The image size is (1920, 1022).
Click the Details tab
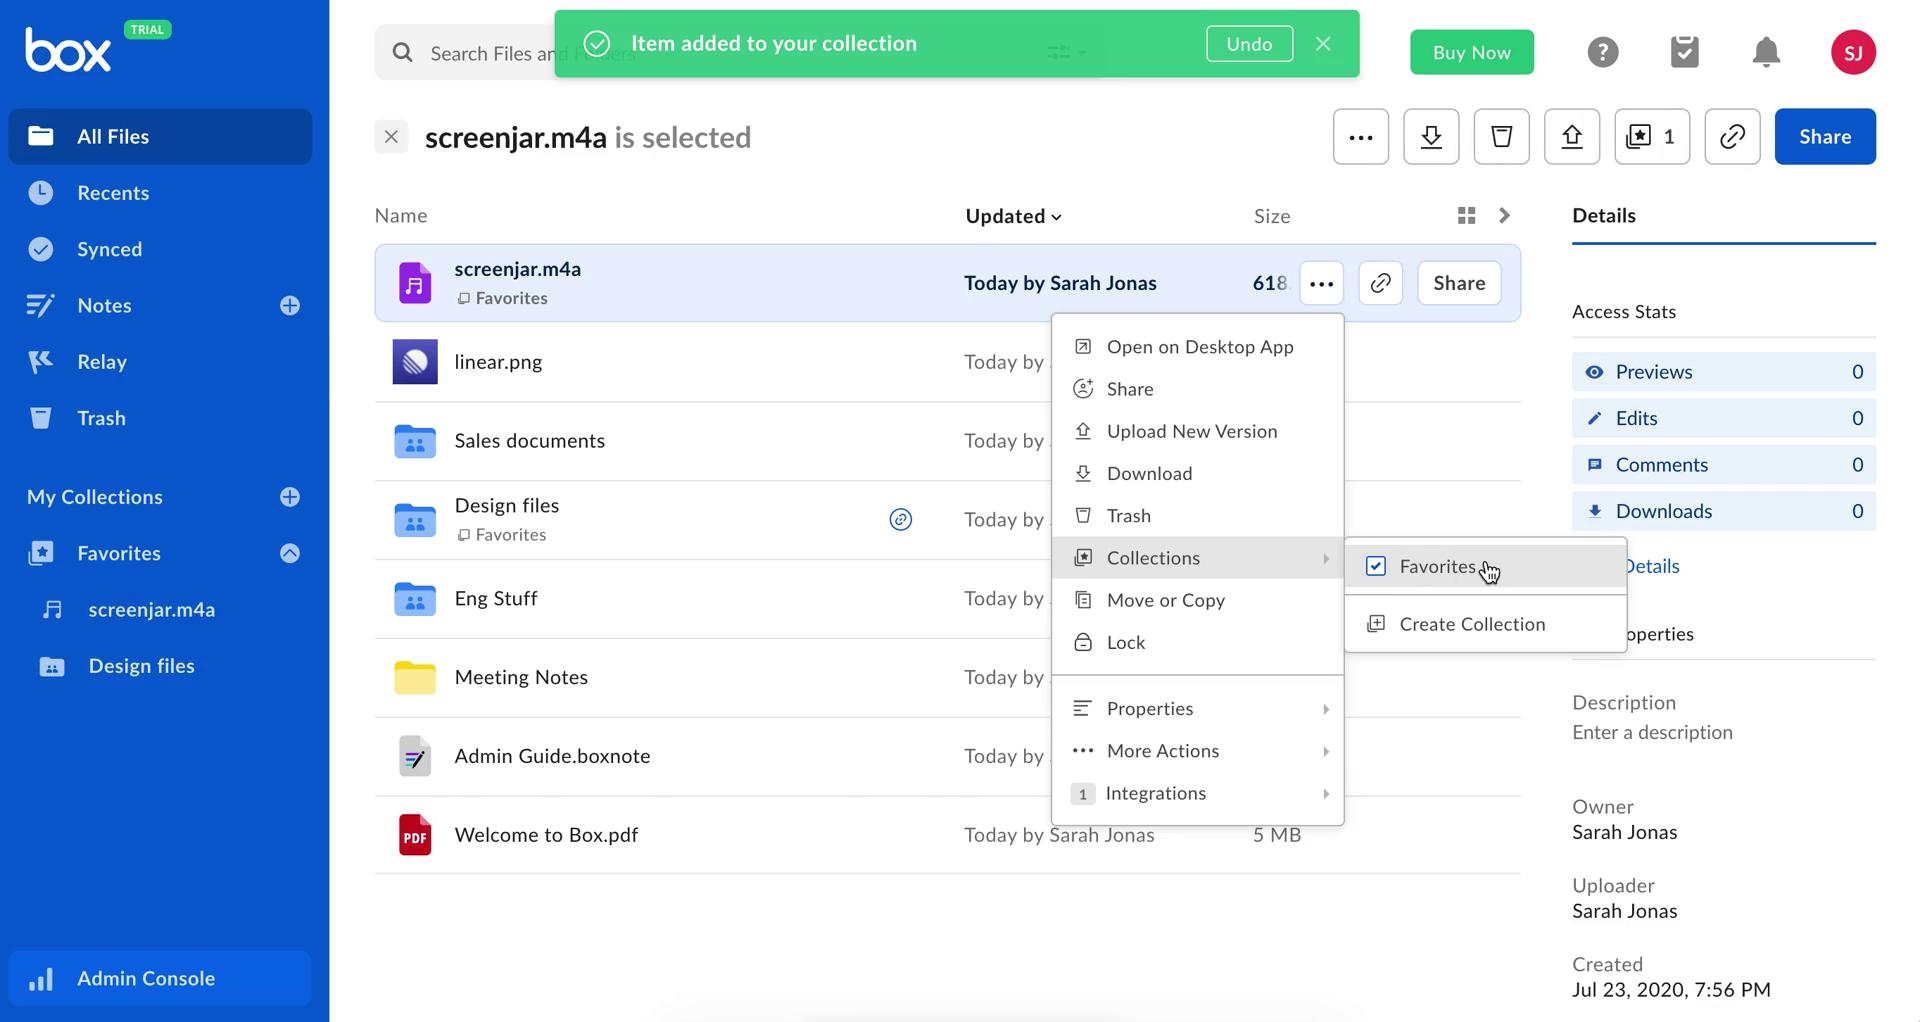(1603, 216)
